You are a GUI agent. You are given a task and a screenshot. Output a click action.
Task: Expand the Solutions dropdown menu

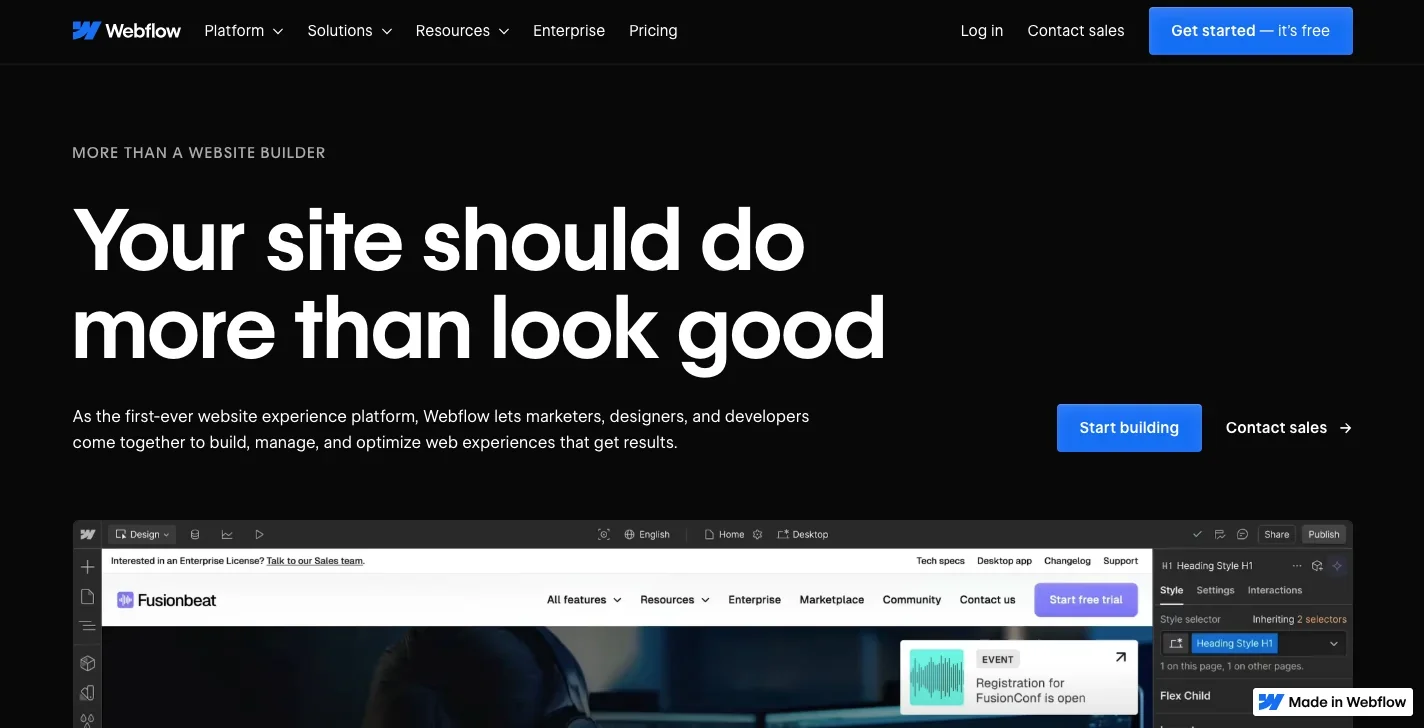point(350,31)
